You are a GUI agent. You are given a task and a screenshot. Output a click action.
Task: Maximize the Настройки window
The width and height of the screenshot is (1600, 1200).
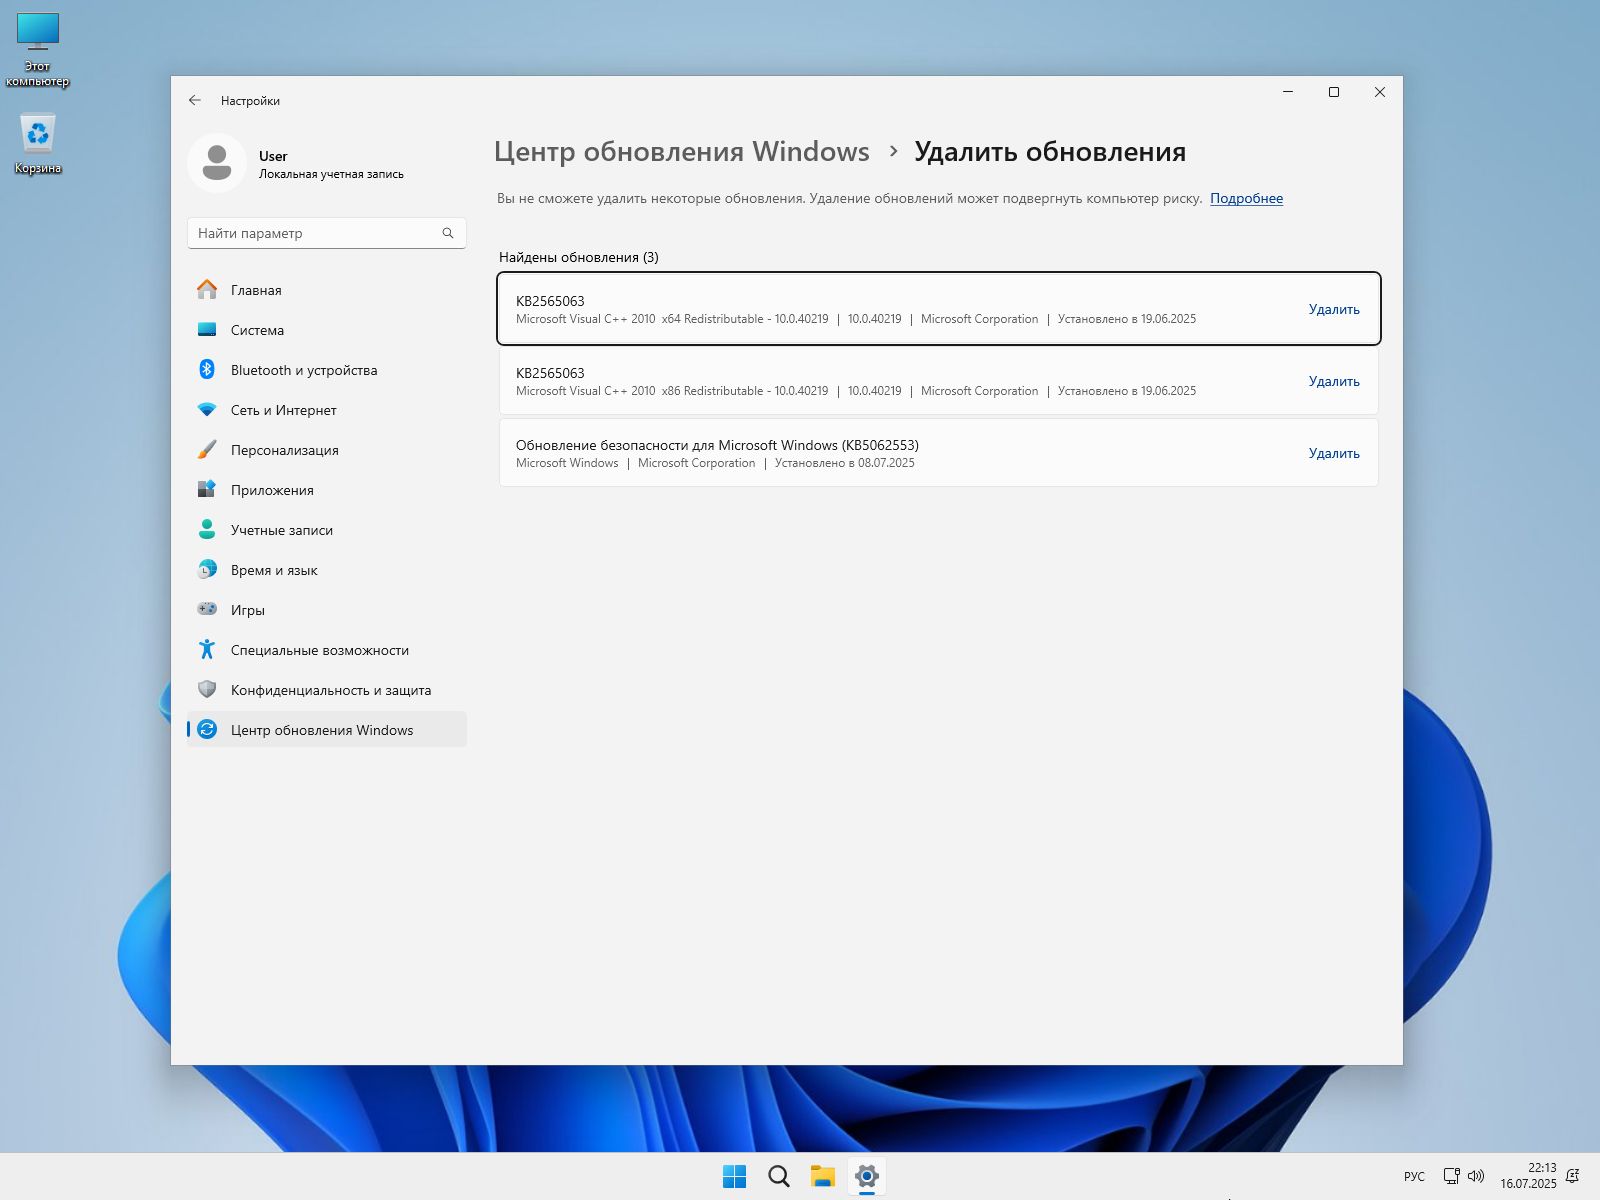pos(1333,92)
